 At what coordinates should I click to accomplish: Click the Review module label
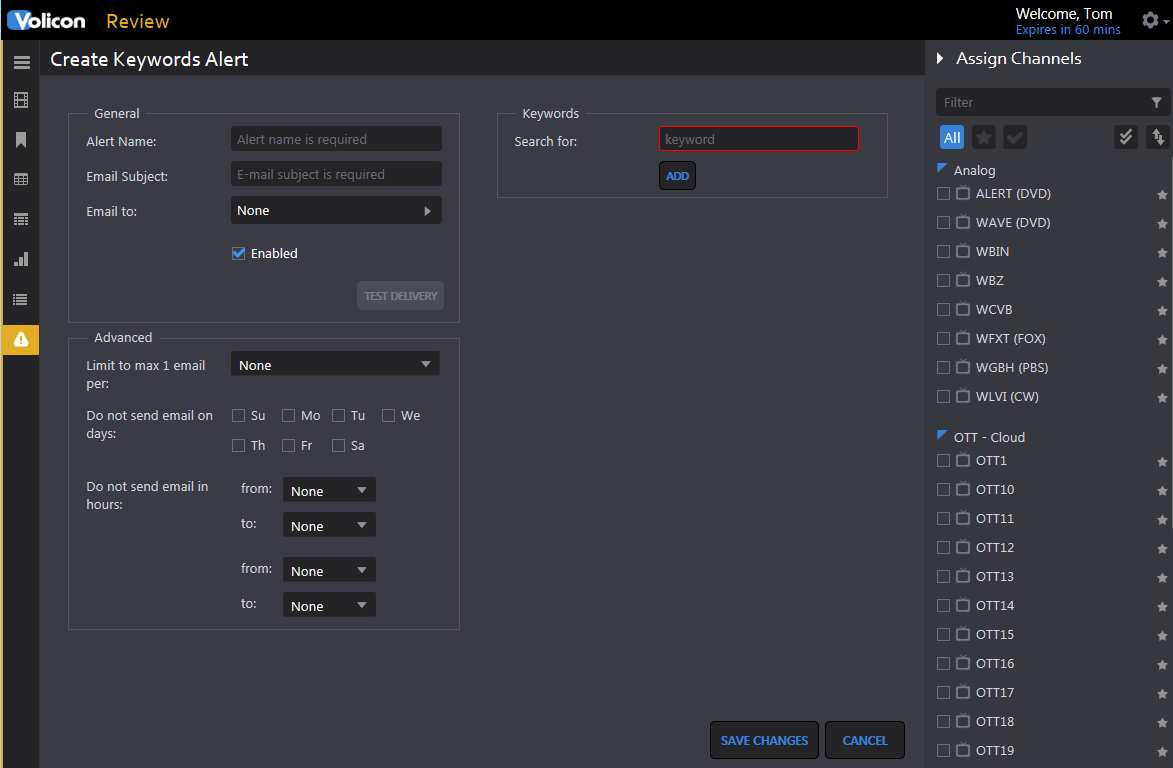138,21
